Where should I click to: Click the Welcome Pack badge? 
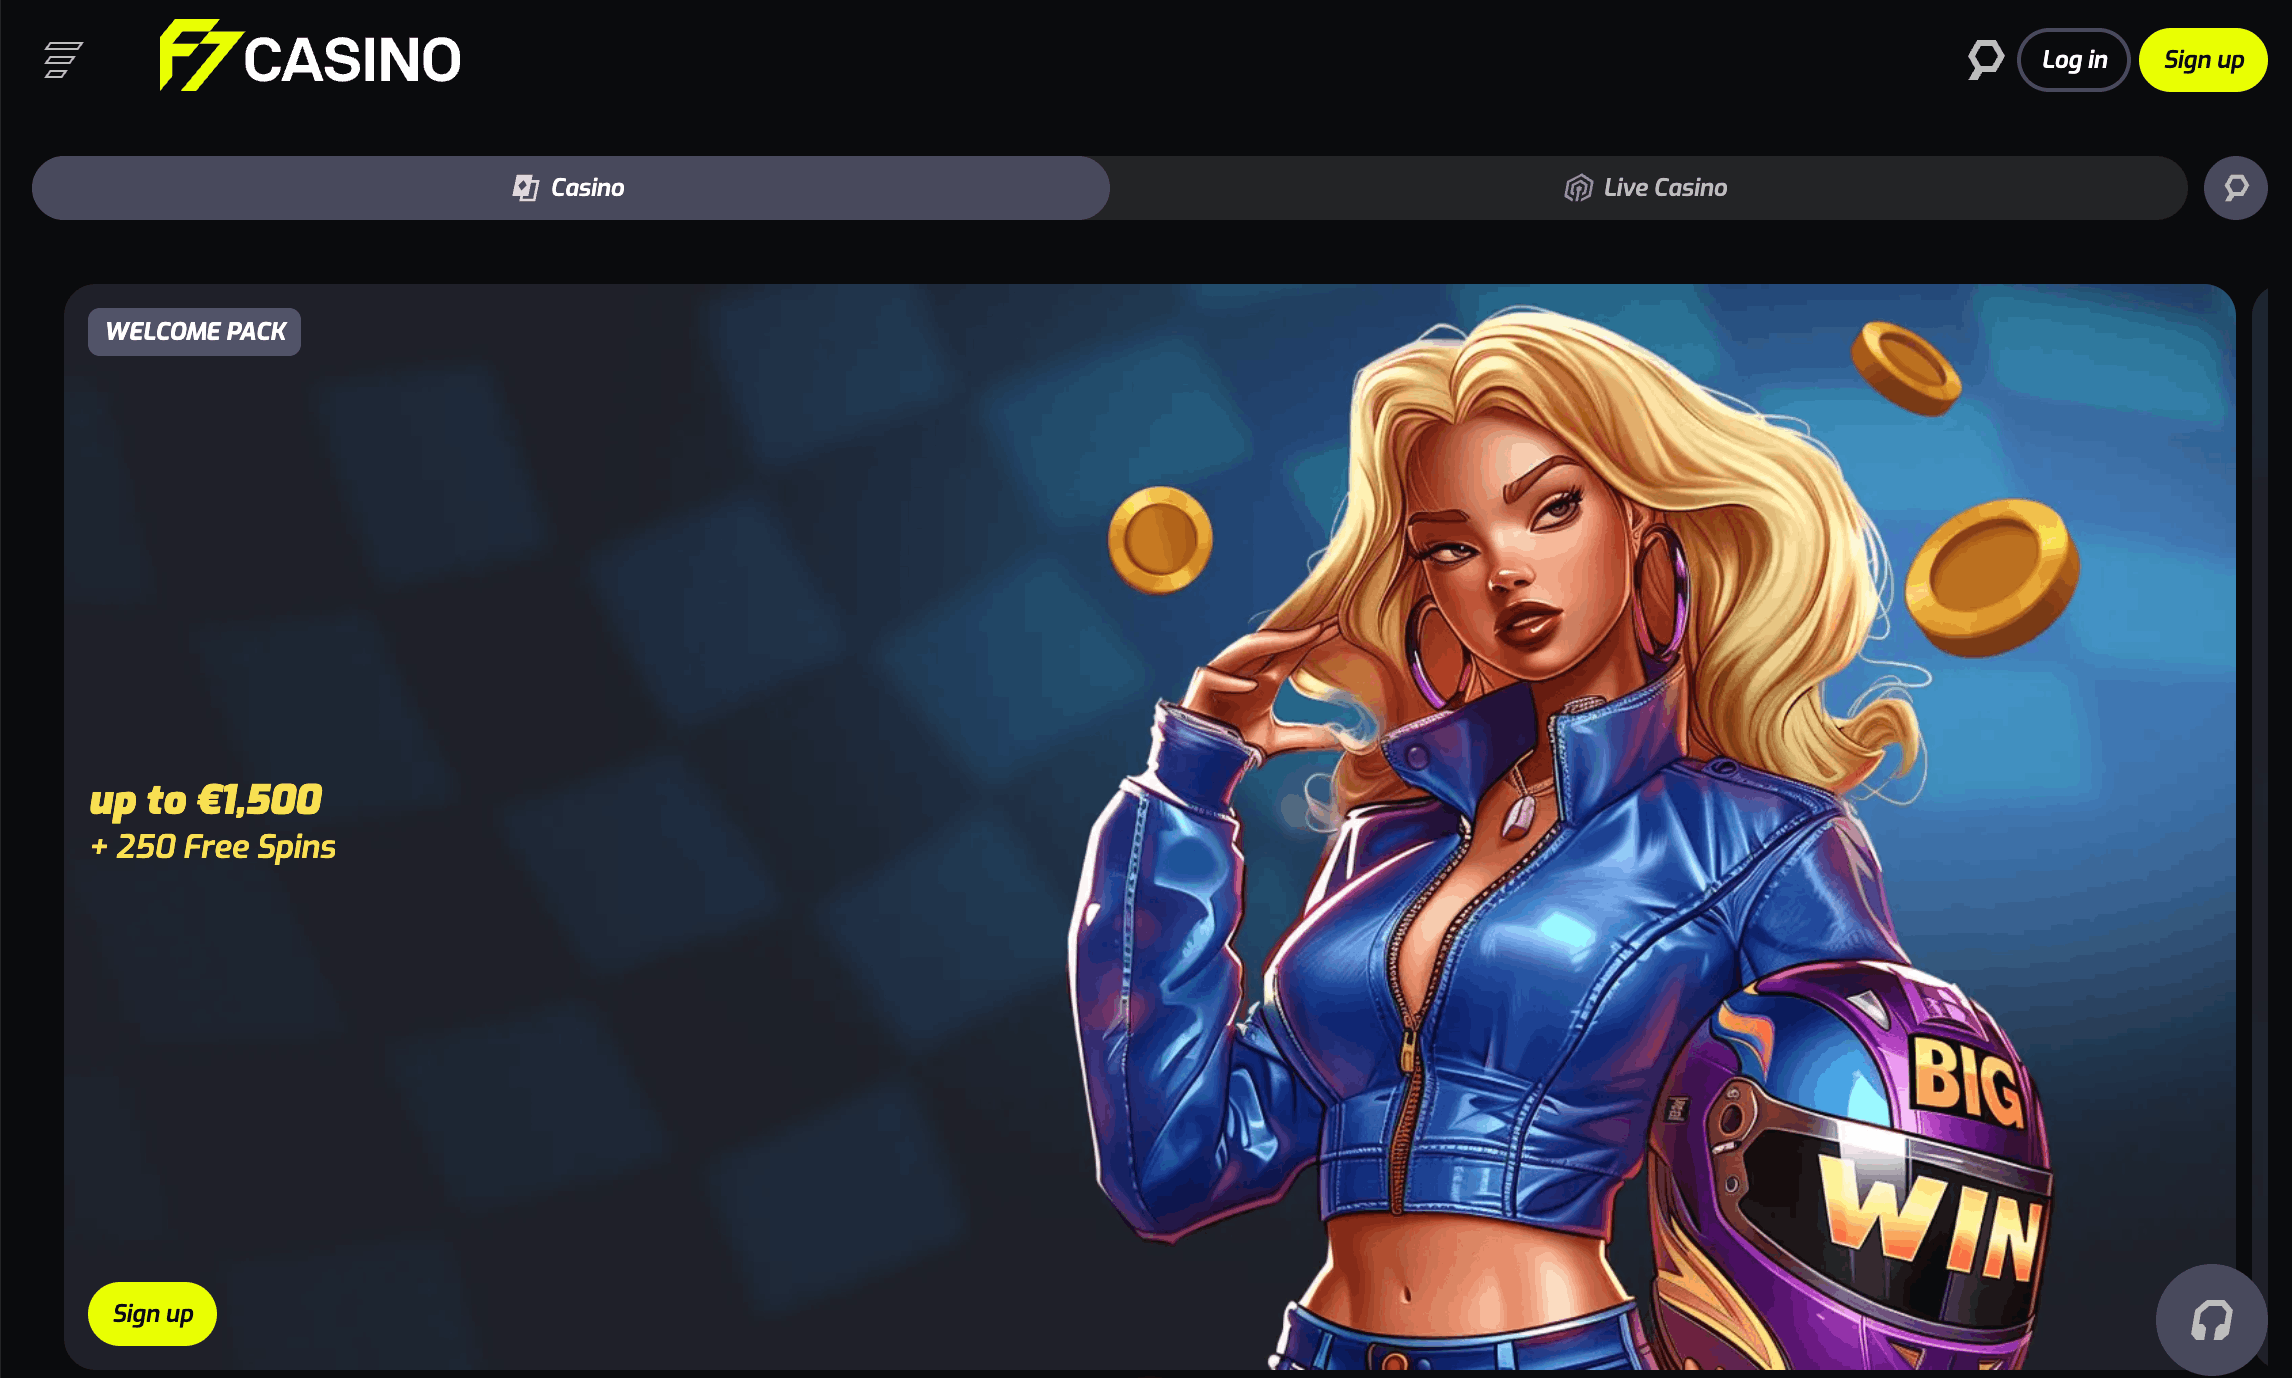[194, 331]
